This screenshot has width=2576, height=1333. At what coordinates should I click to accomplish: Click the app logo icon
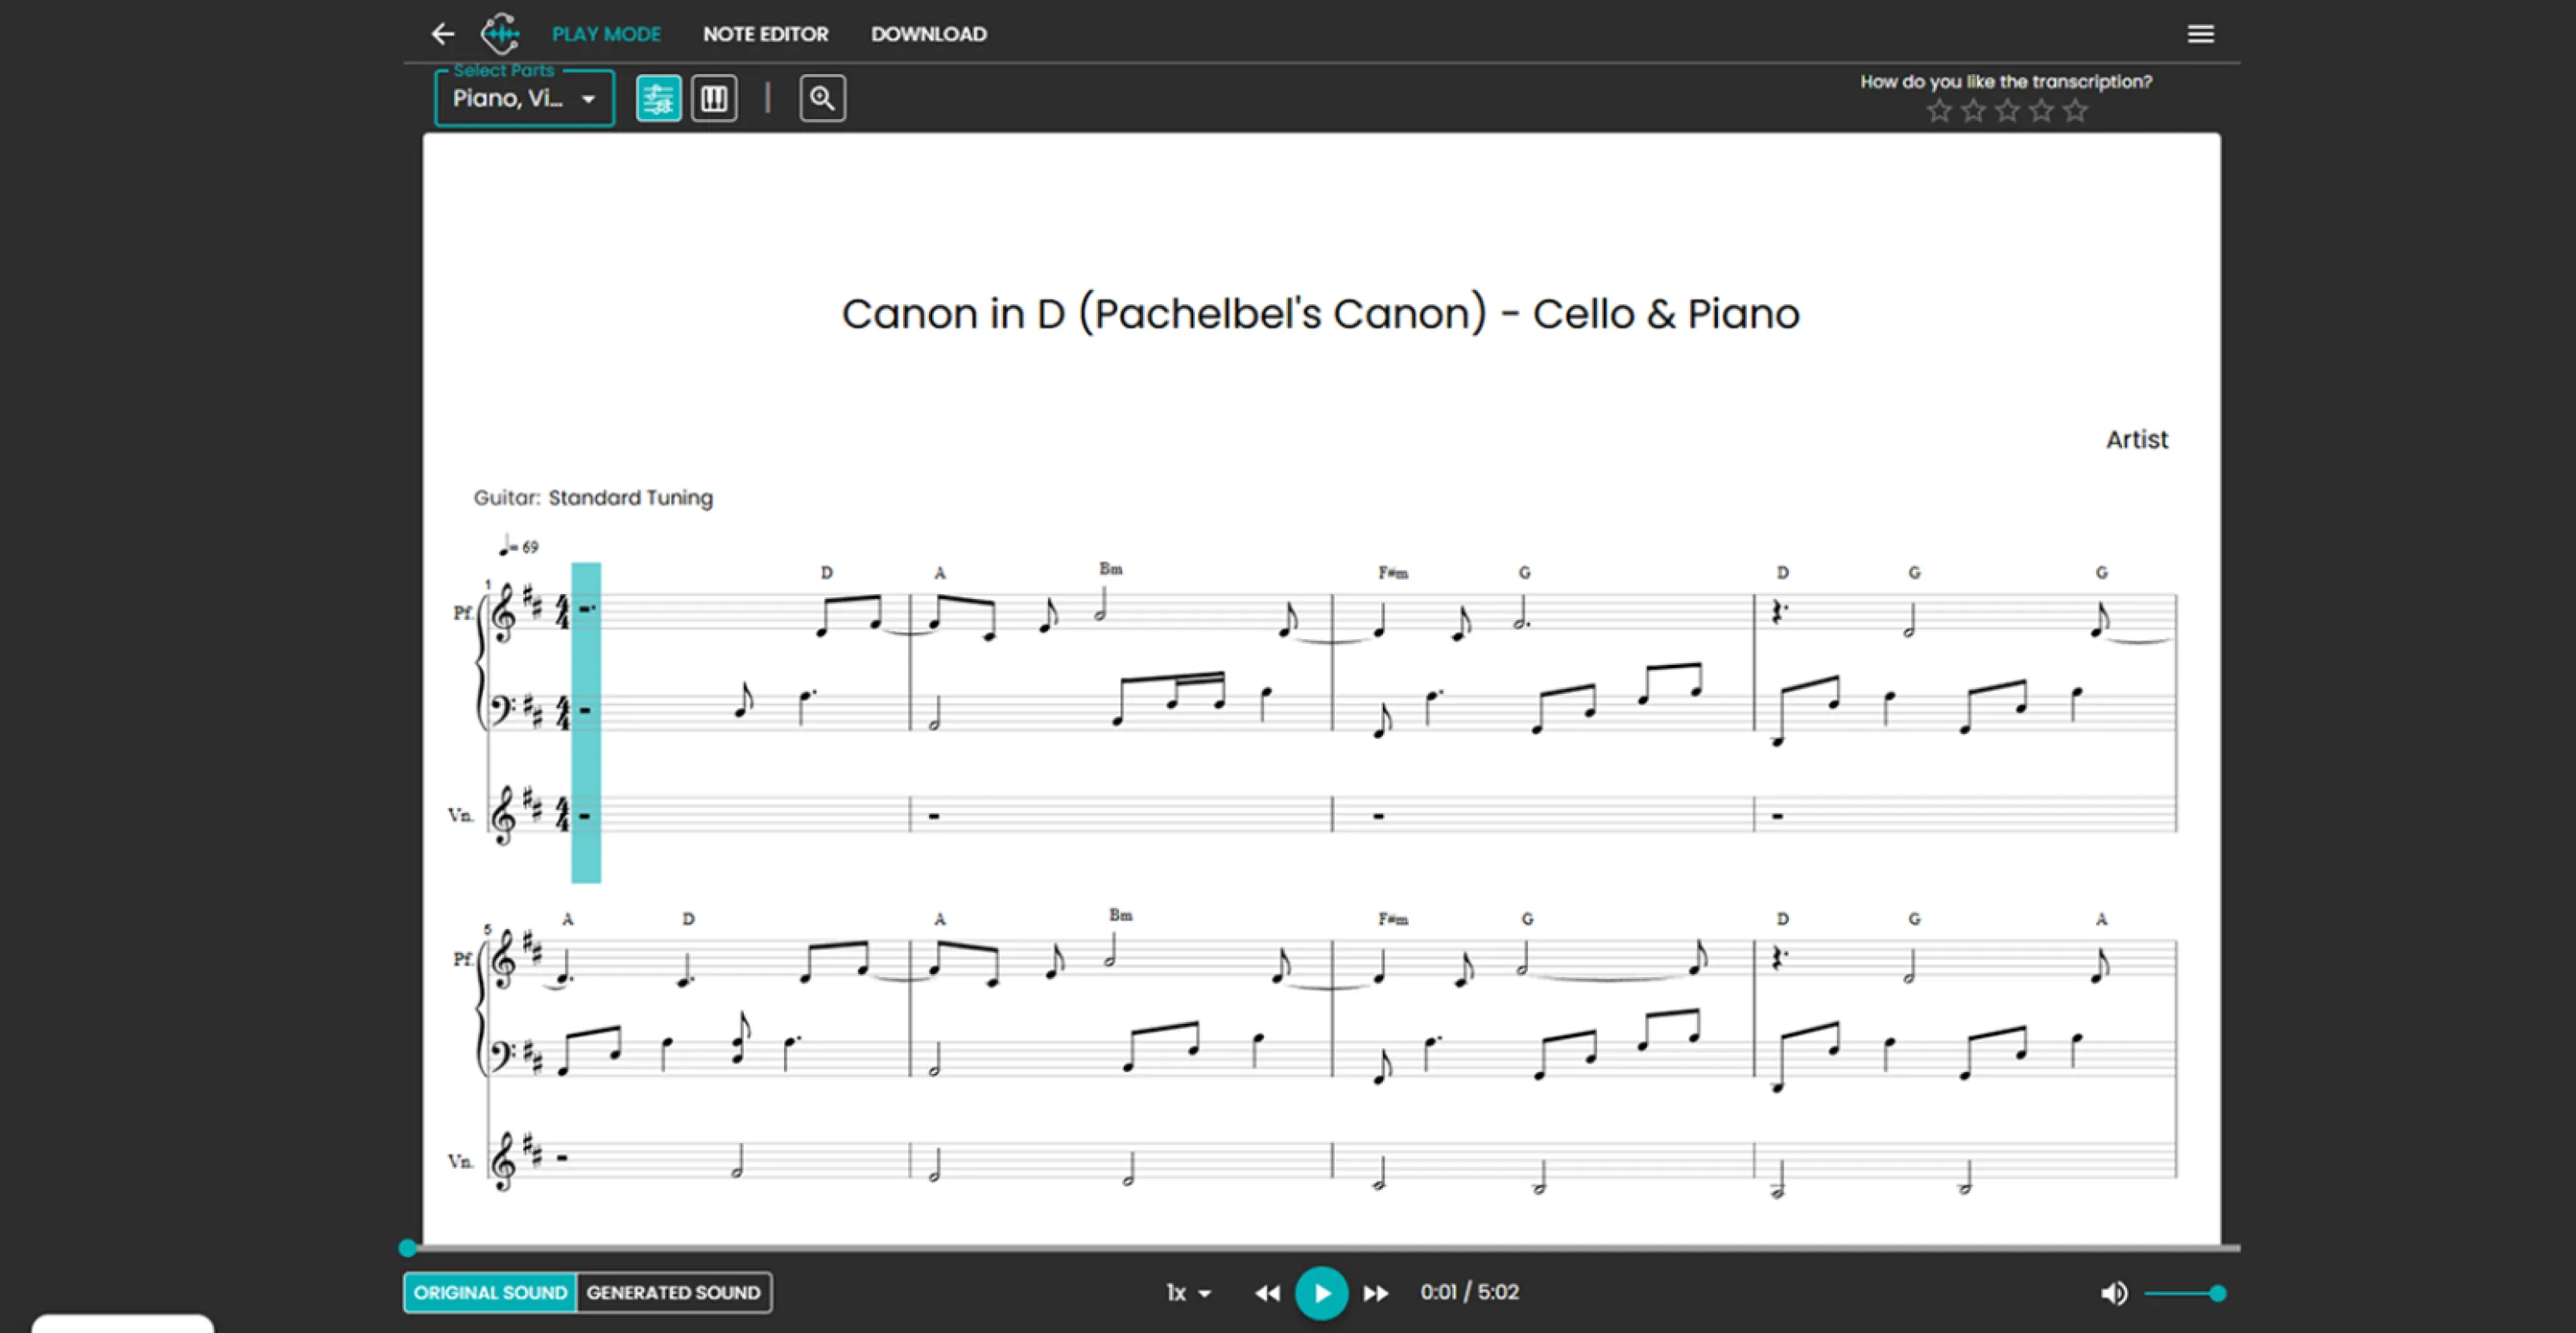tap(500, 34)
